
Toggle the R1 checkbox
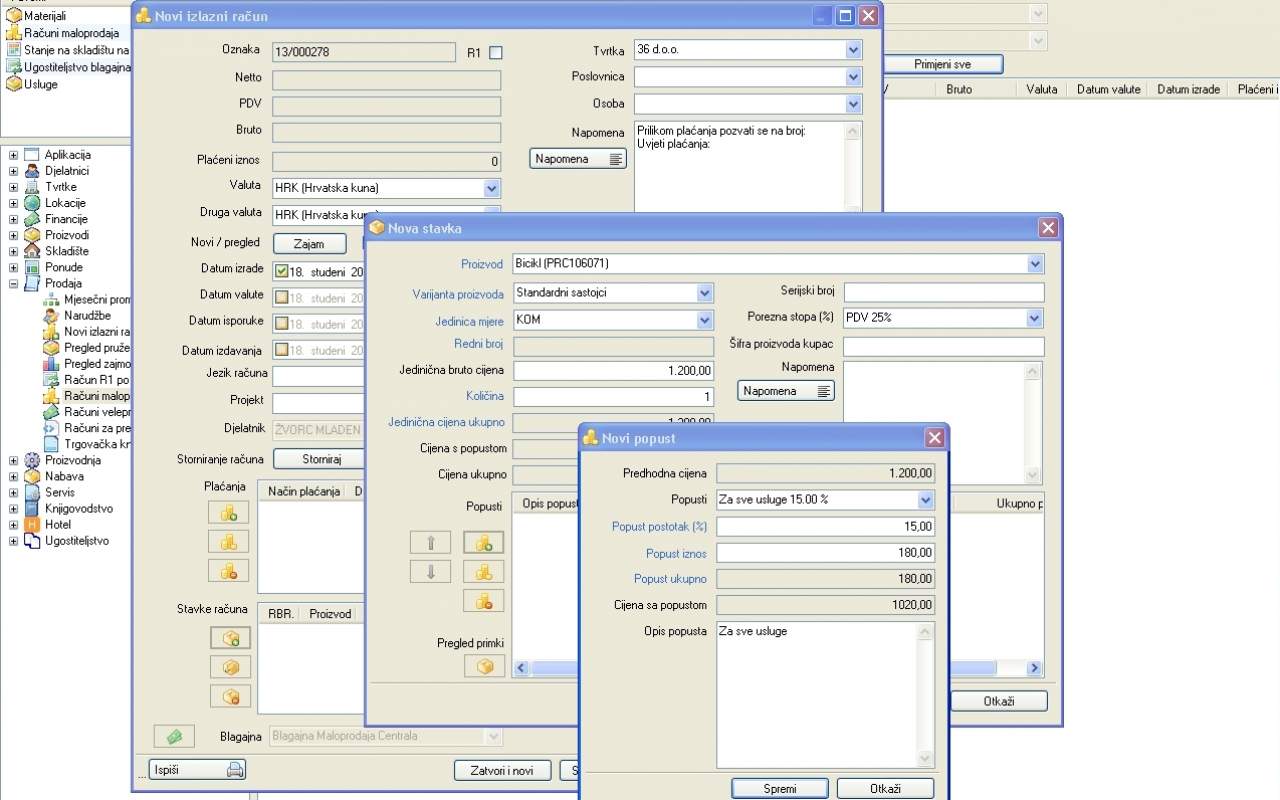click(495, 52)
